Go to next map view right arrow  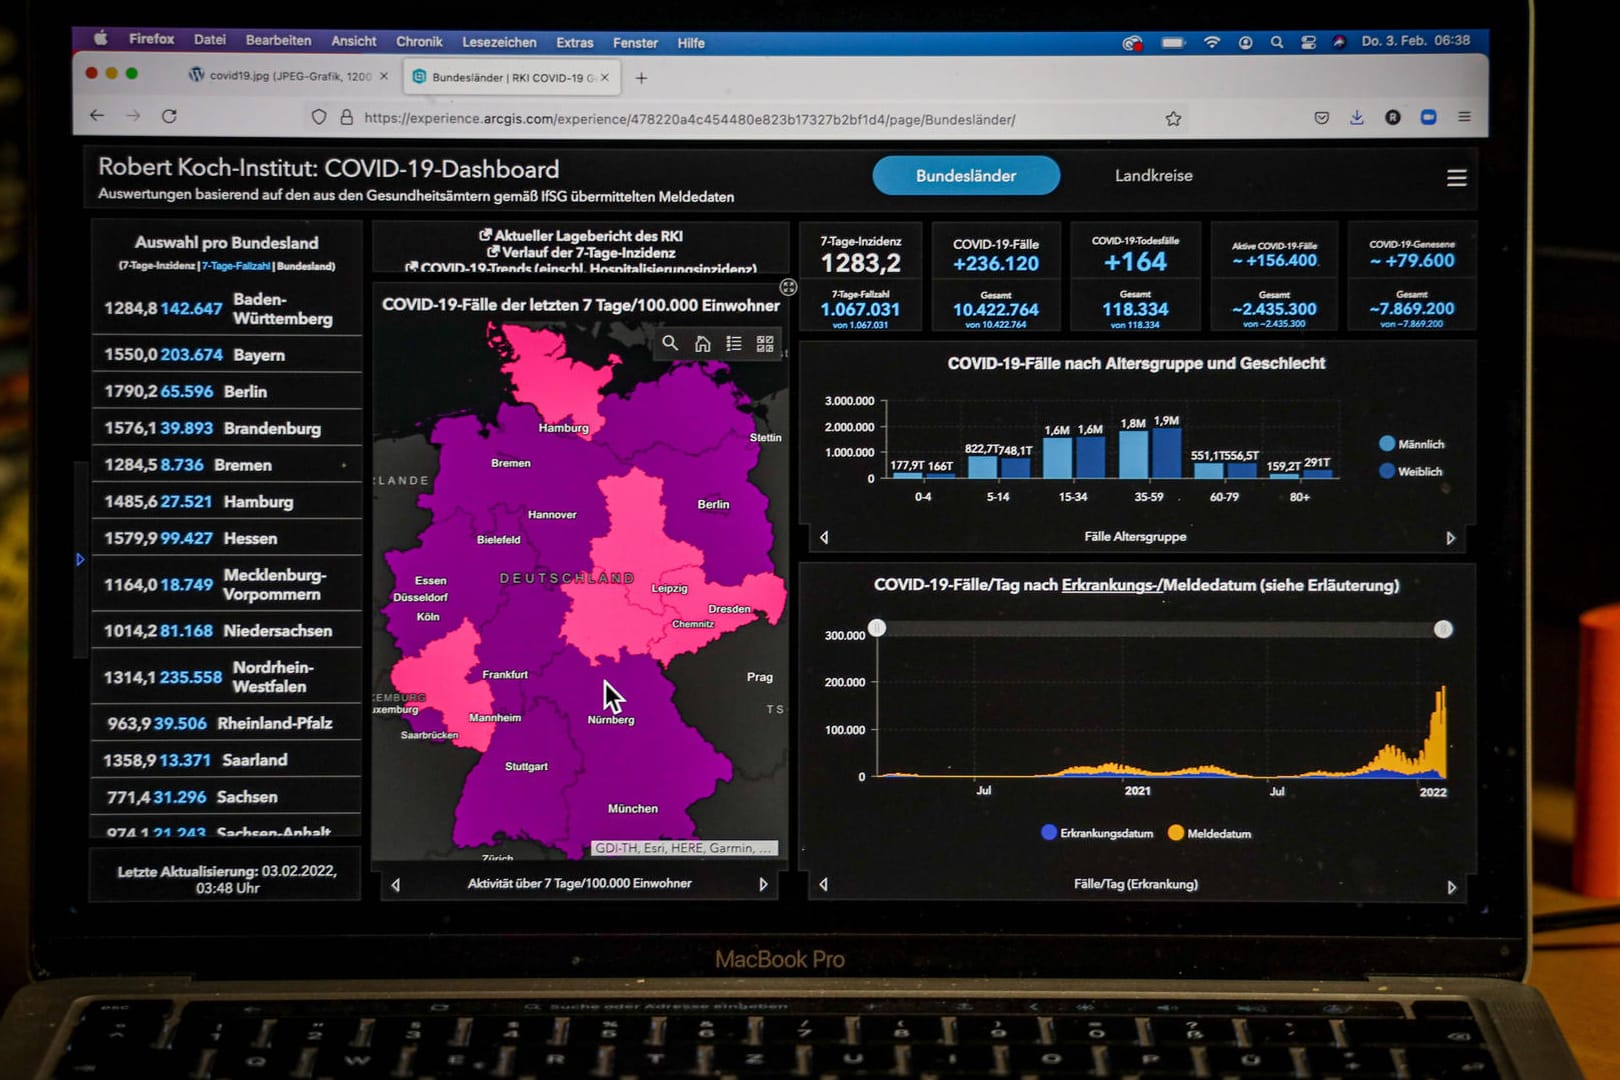pos(763,885)
